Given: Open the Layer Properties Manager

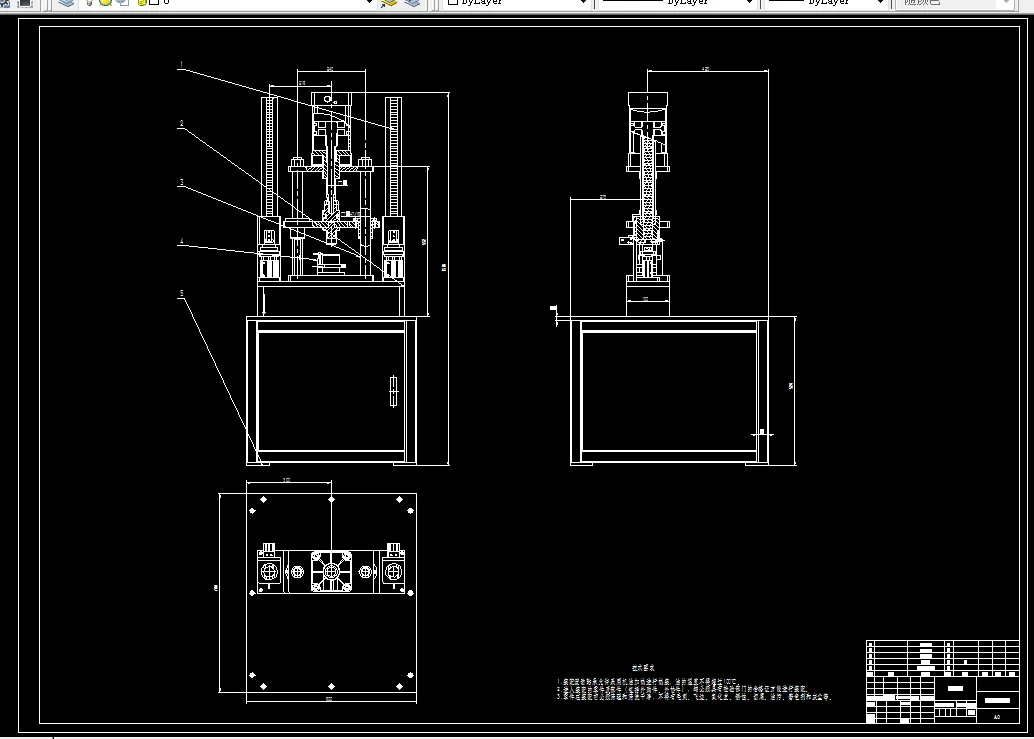Looking at the screenshot, I should 66,3.
